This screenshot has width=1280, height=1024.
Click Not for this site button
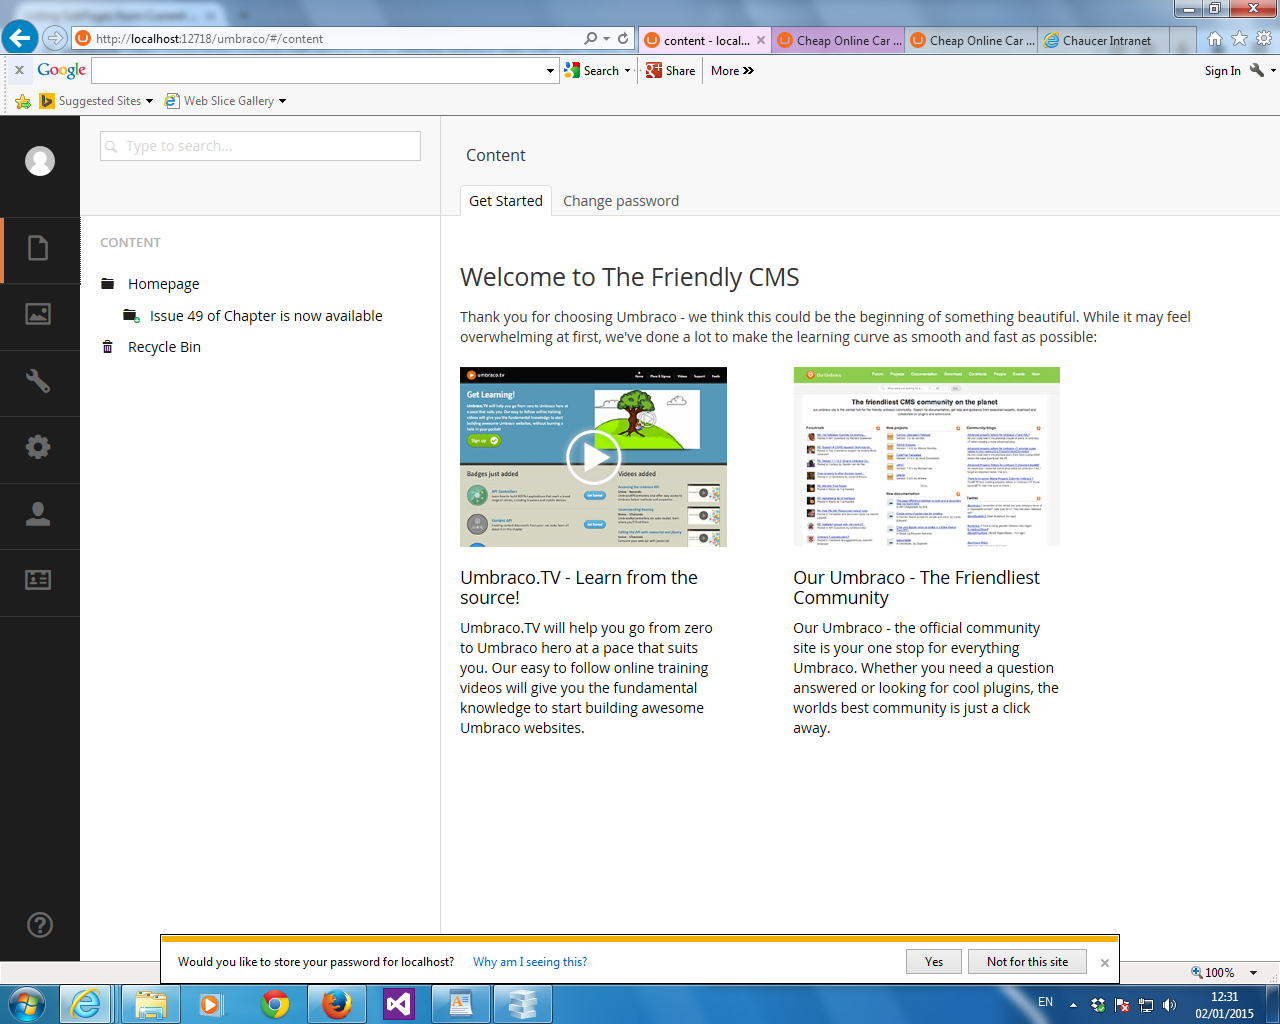click(x=1027, y=961)
